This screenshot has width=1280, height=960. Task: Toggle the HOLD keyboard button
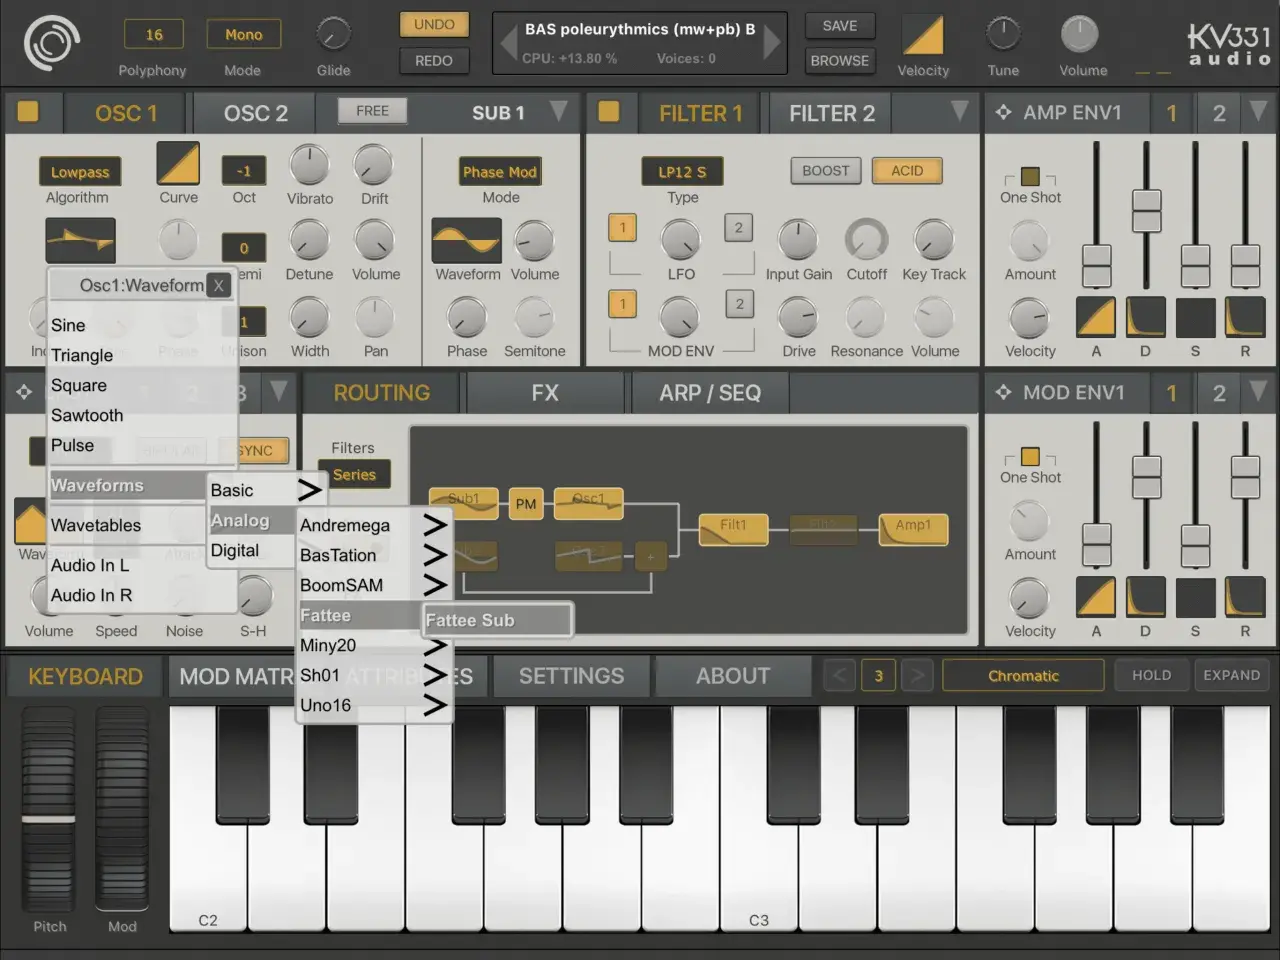pyautogui.click(x=1151, y=675)
